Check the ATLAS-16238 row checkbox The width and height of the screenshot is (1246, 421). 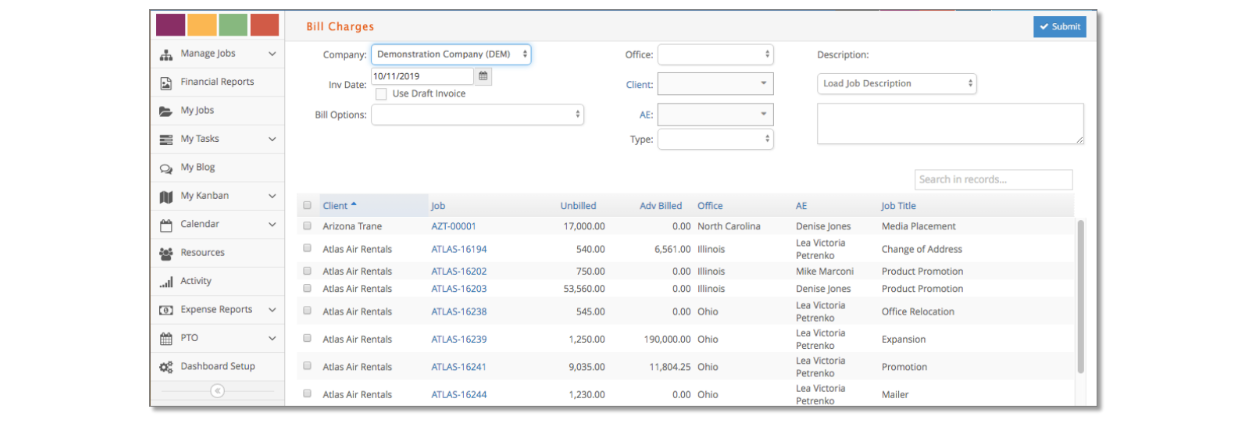(307, 311)
